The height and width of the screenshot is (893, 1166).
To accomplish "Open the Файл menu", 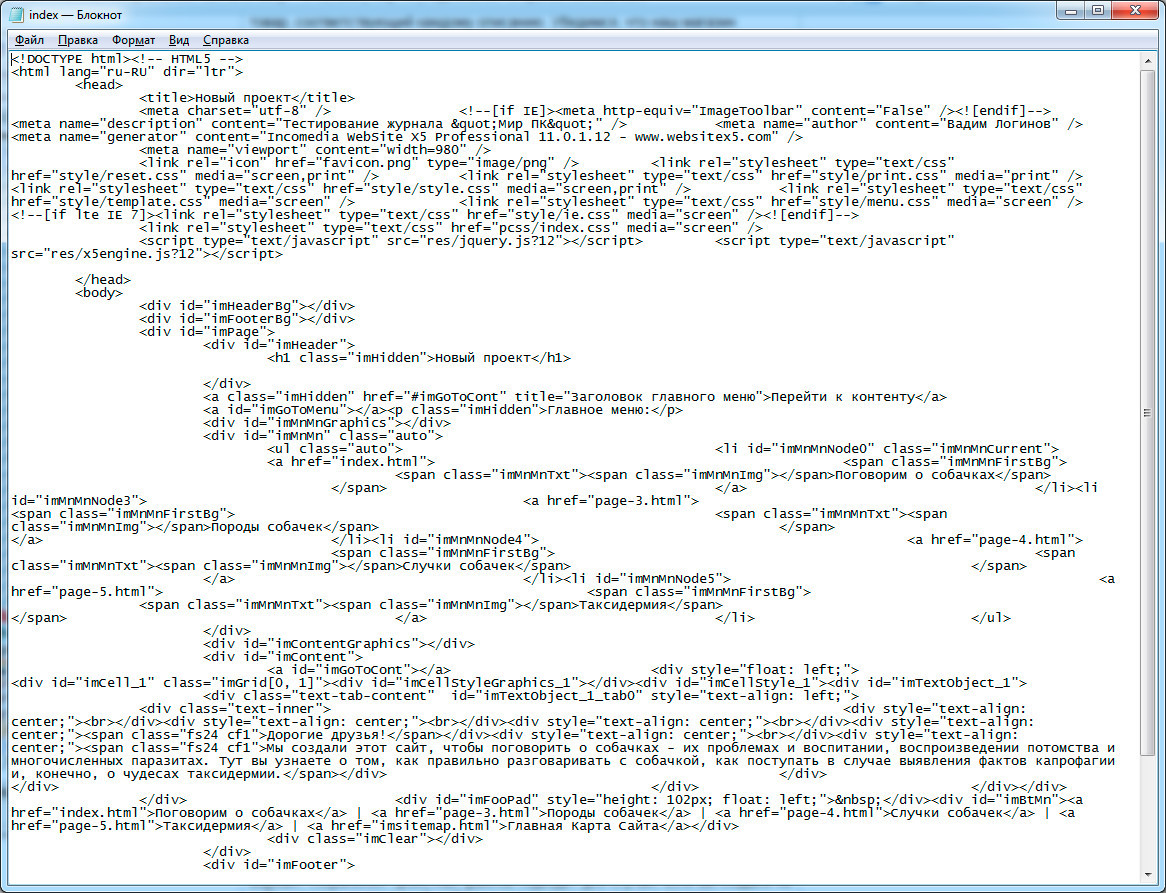I will (x=29, y=40).
